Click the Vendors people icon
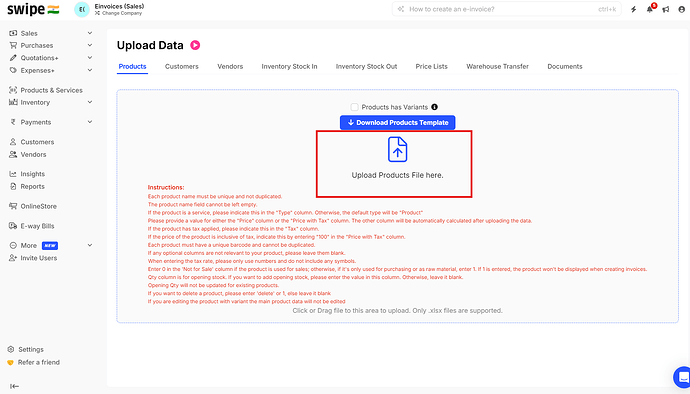Viewport: 690px width, 394px height. coord(13,154)
